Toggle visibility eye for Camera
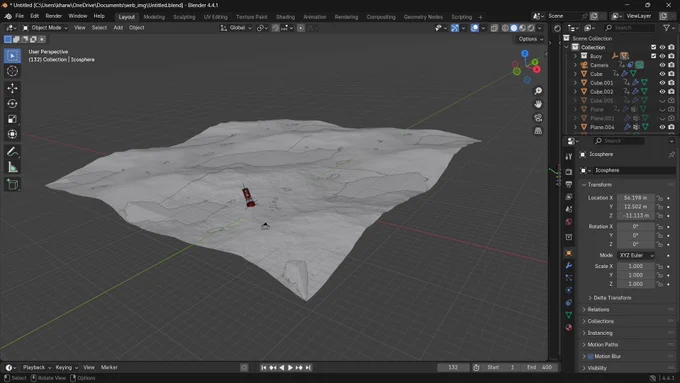This screenshot has width=680, height=383. [x=662, y=65]
